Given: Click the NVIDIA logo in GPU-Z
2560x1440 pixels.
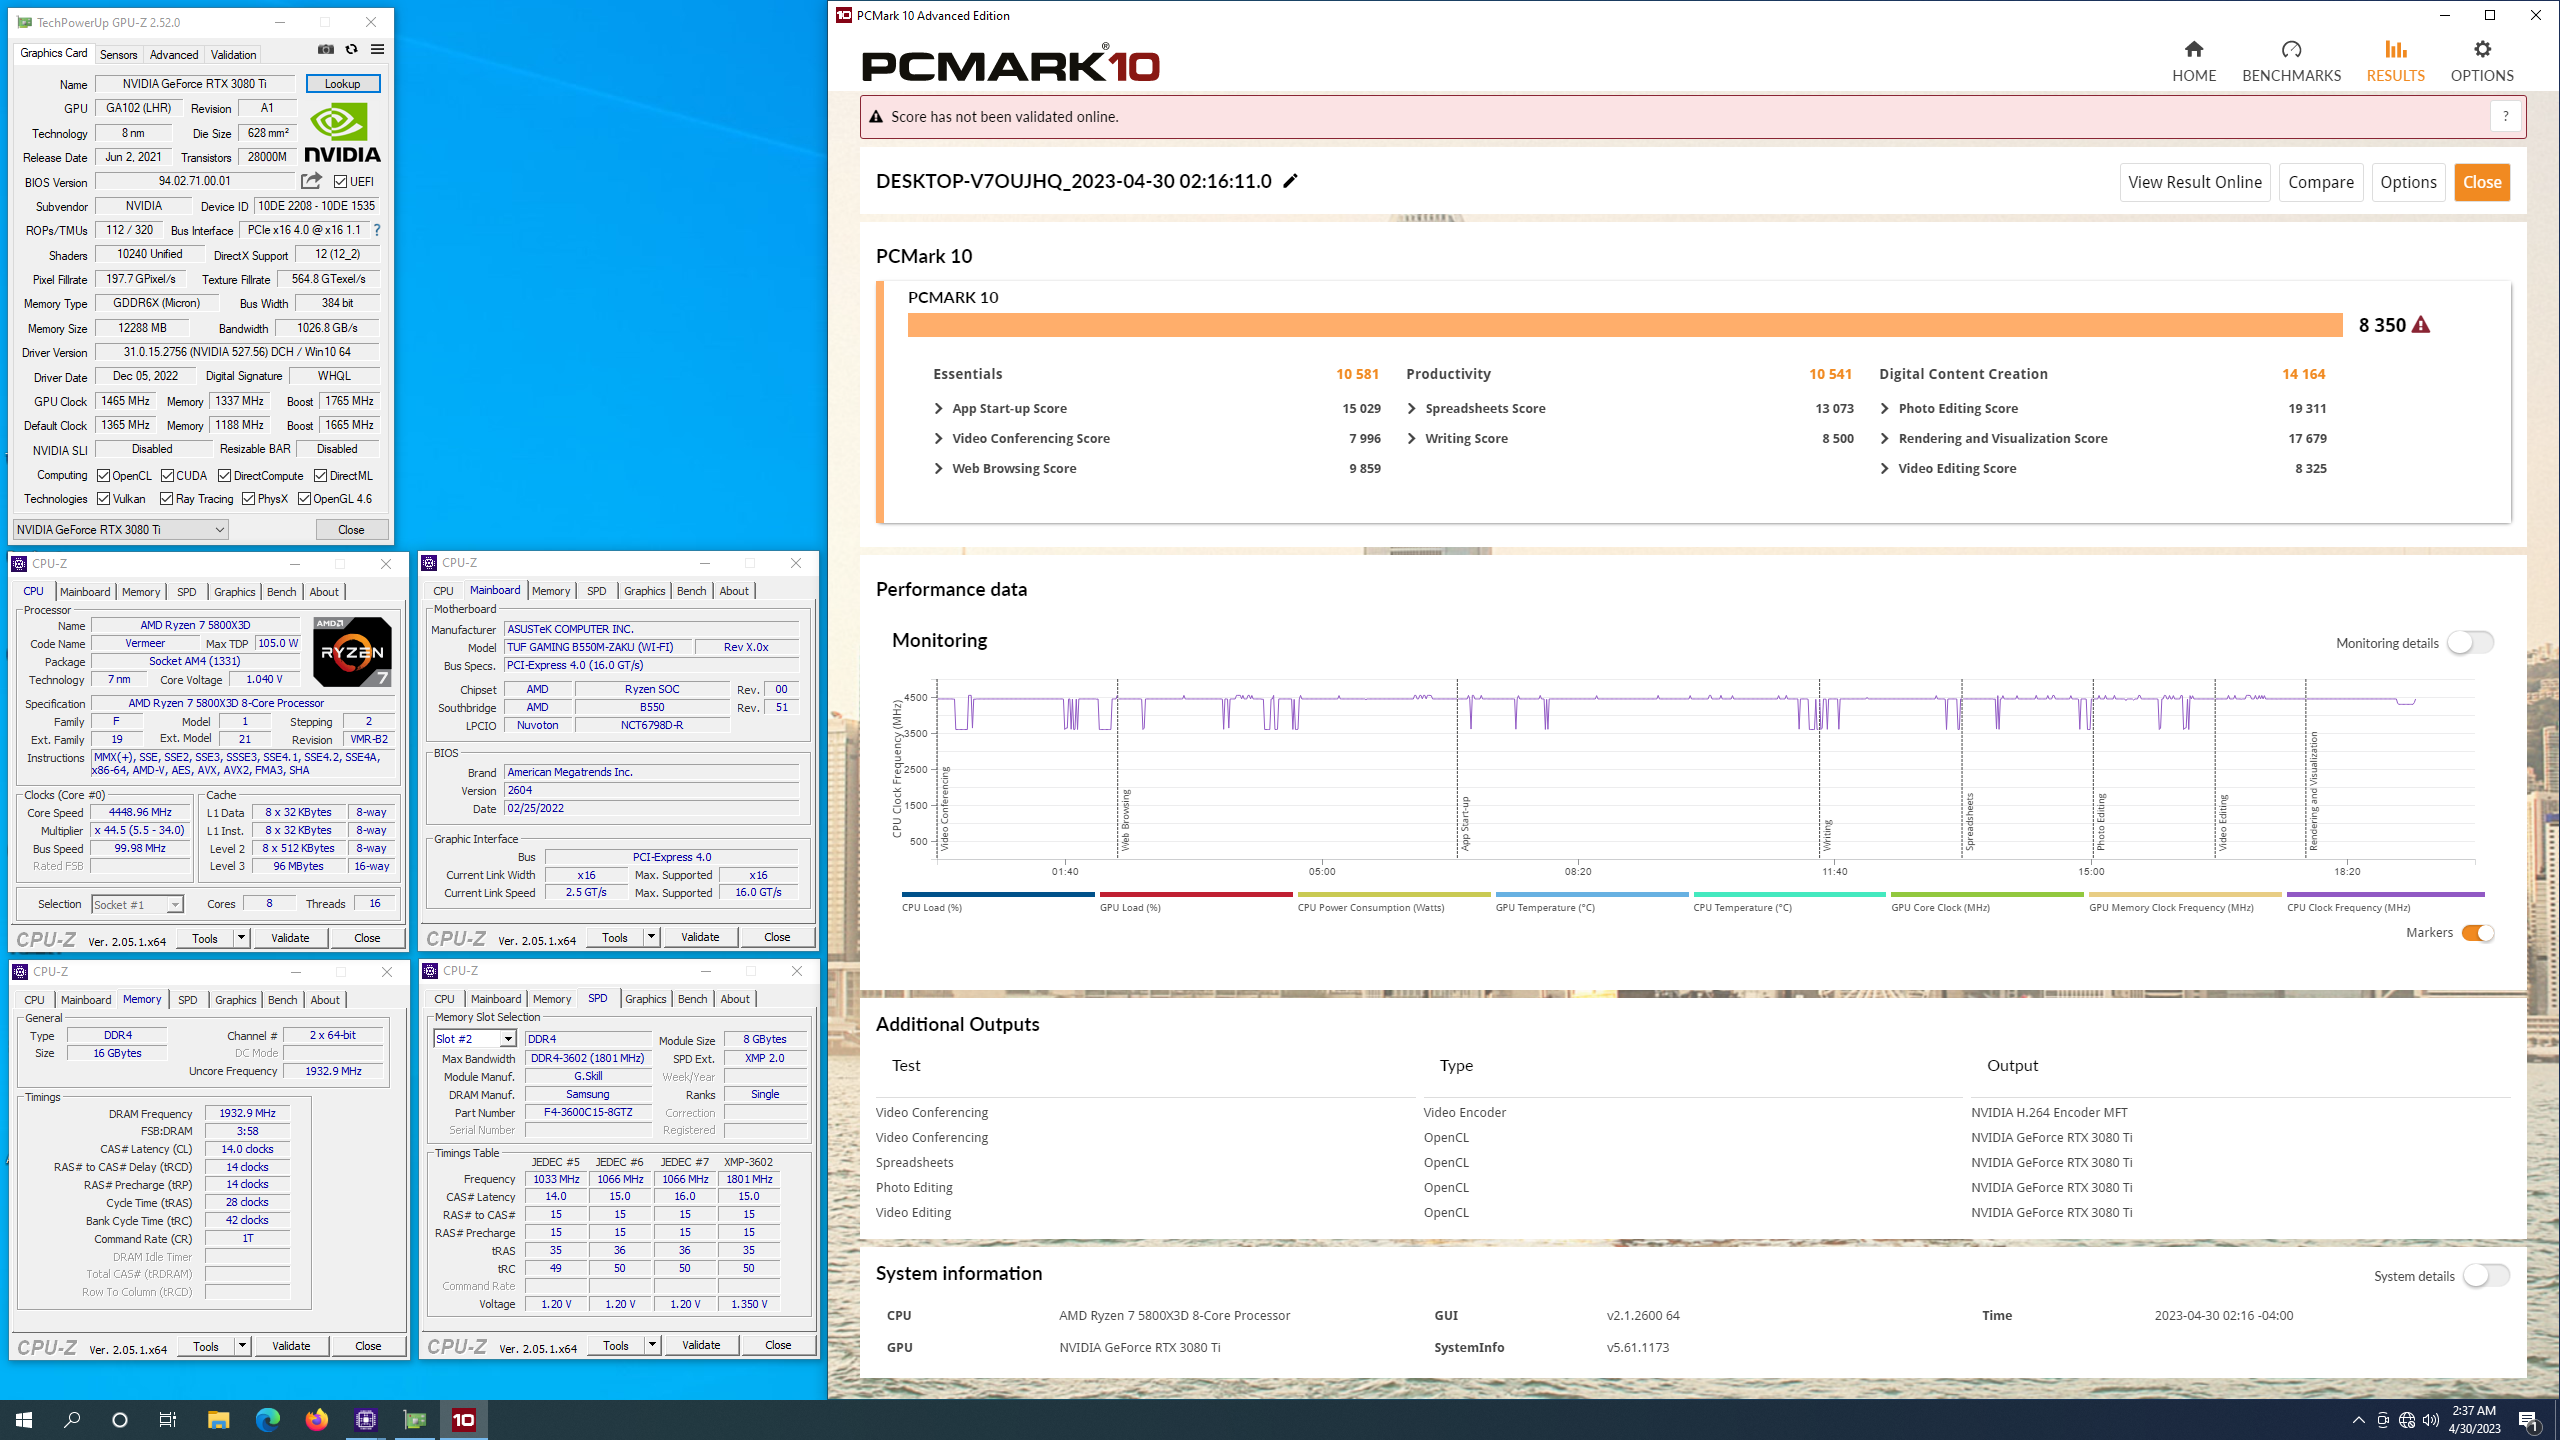Looking at the screenshot, I should coord(342,132).
